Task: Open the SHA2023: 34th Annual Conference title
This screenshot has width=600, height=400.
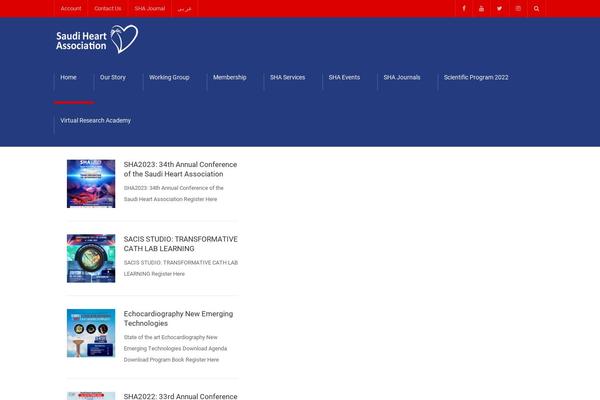Action: tap(180, 169)
